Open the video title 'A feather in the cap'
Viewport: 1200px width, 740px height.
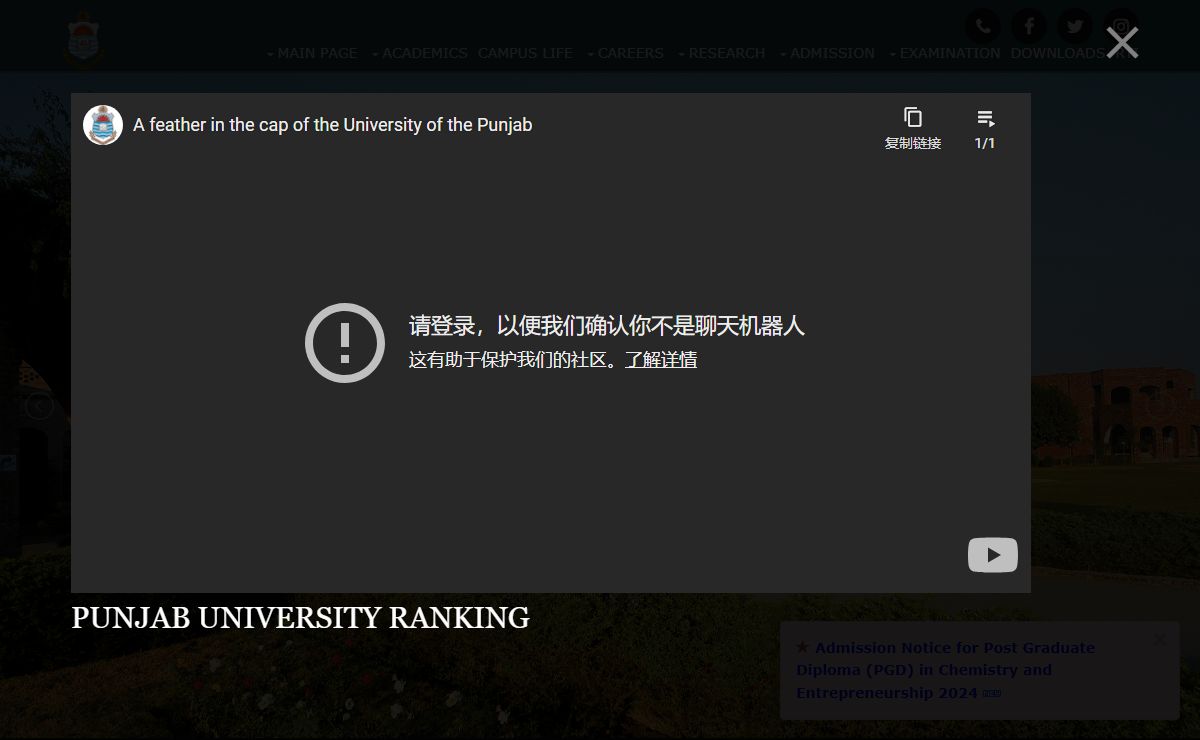click(332, 125)
